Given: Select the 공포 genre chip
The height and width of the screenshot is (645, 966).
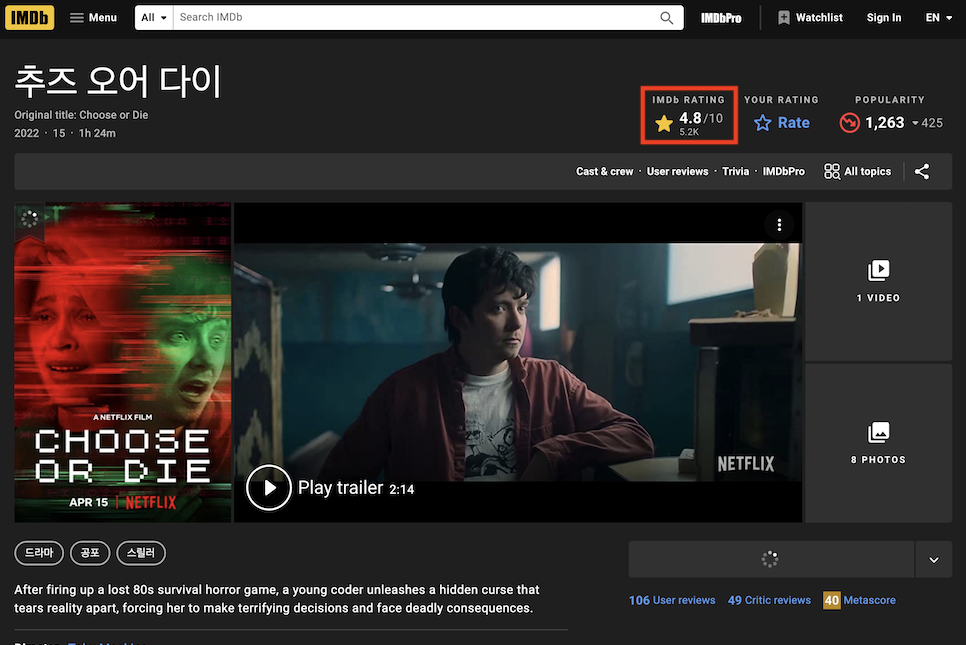Looking at the screenshot, I should click(90, 553).
